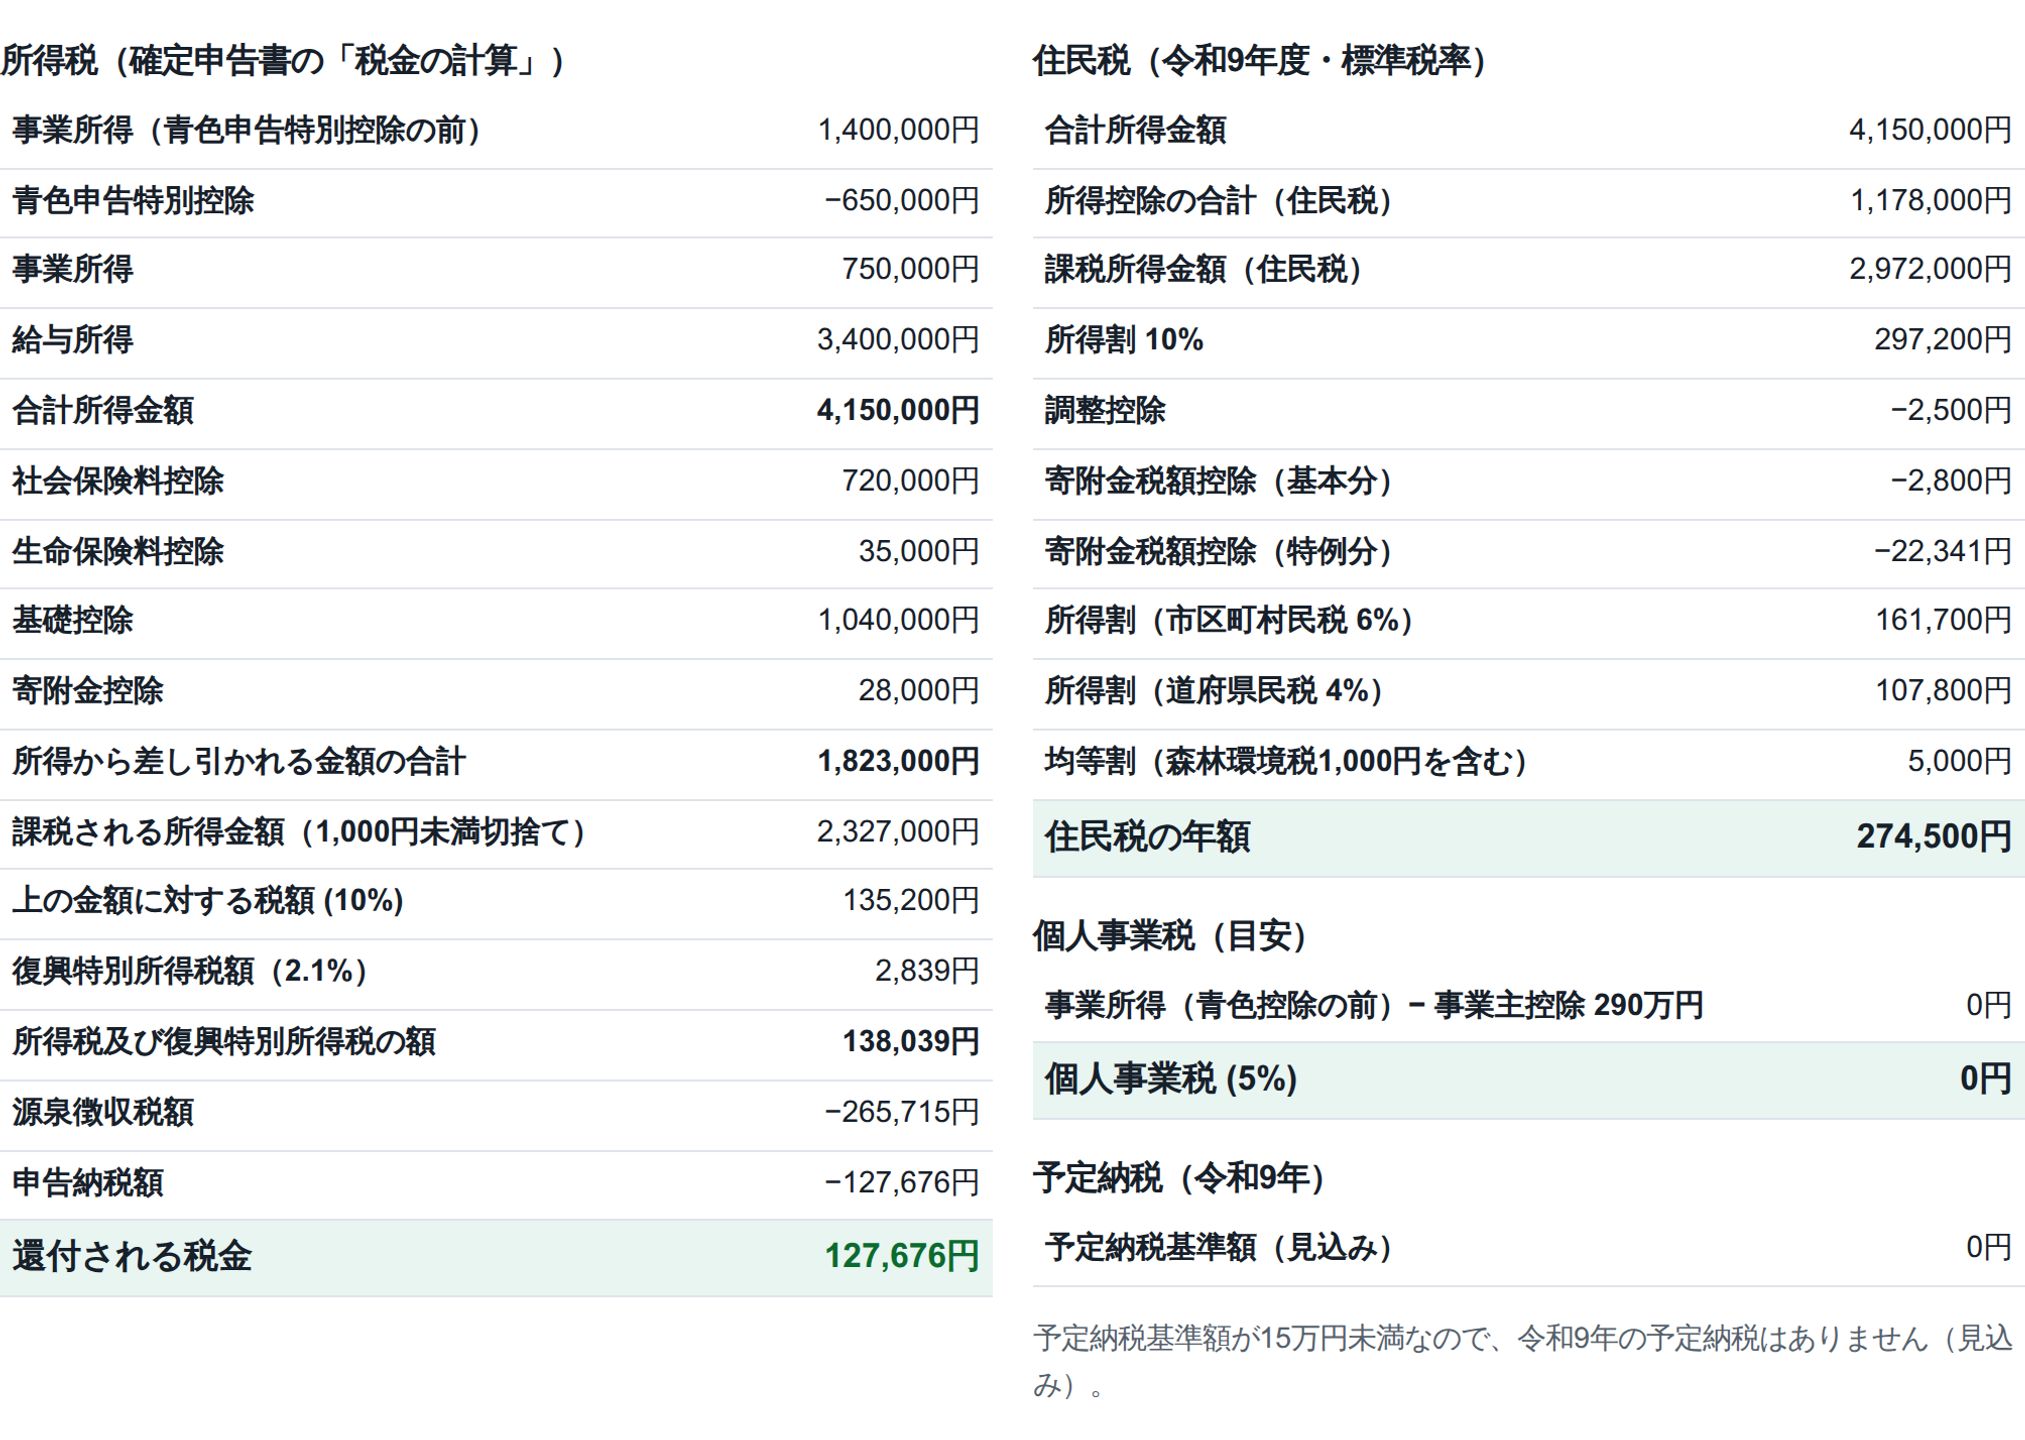Viewport: 2025px width, 1440px height.
Task: Click the 基礎控除 value 1,040,000円
Action: pos(898,620)
